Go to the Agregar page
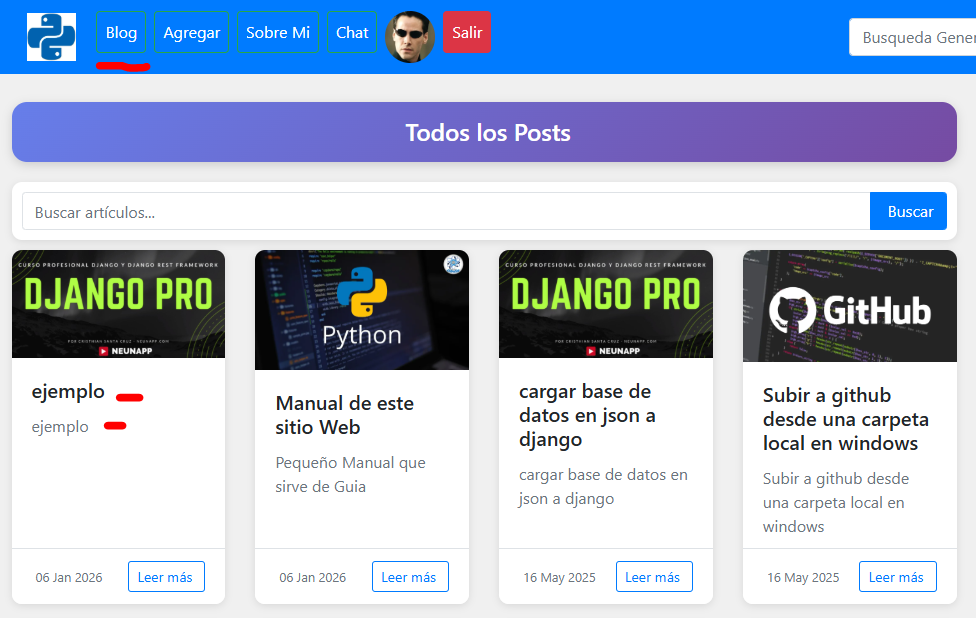The height and width of the screenshot is (618, 976). 191,33
